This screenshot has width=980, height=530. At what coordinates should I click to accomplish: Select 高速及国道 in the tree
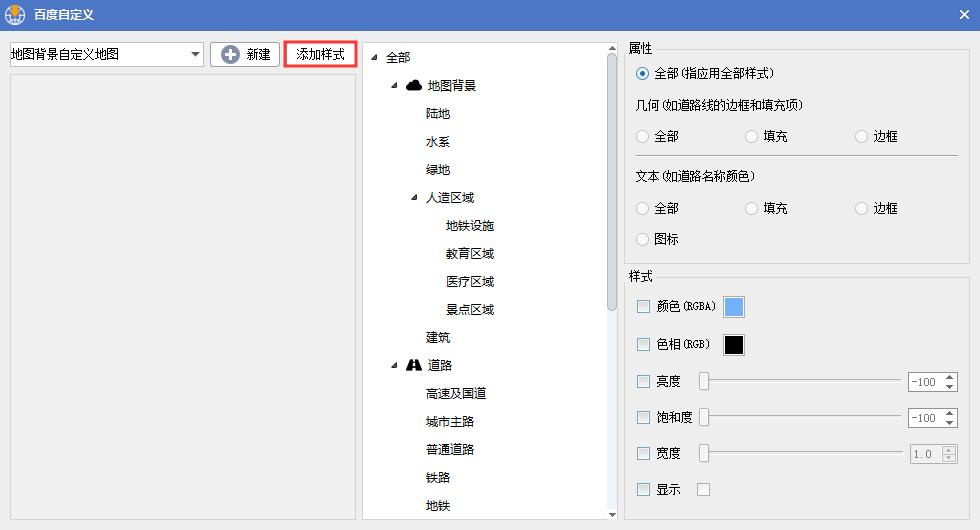pyautogui.click(x=456, y=393)
